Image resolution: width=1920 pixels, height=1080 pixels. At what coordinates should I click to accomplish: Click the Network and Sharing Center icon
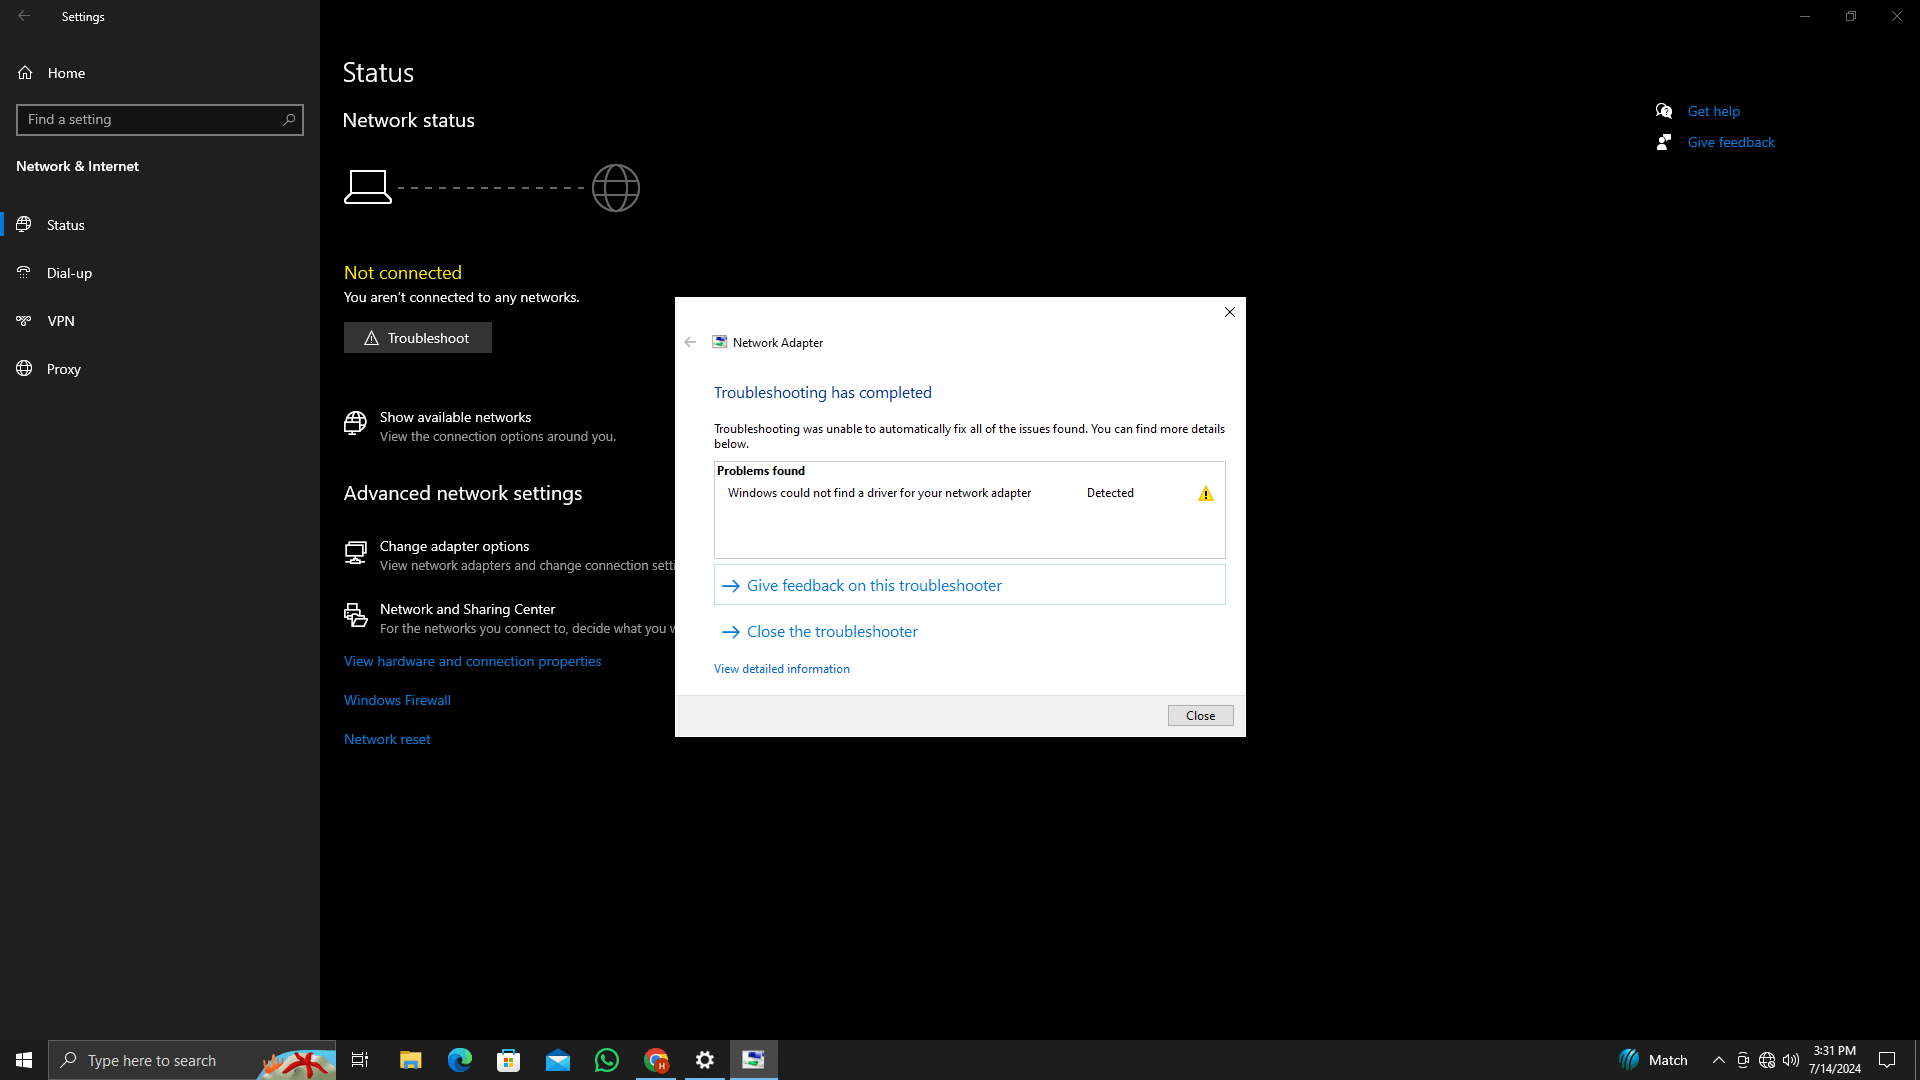pyautogui.click(x=355, y=616)
